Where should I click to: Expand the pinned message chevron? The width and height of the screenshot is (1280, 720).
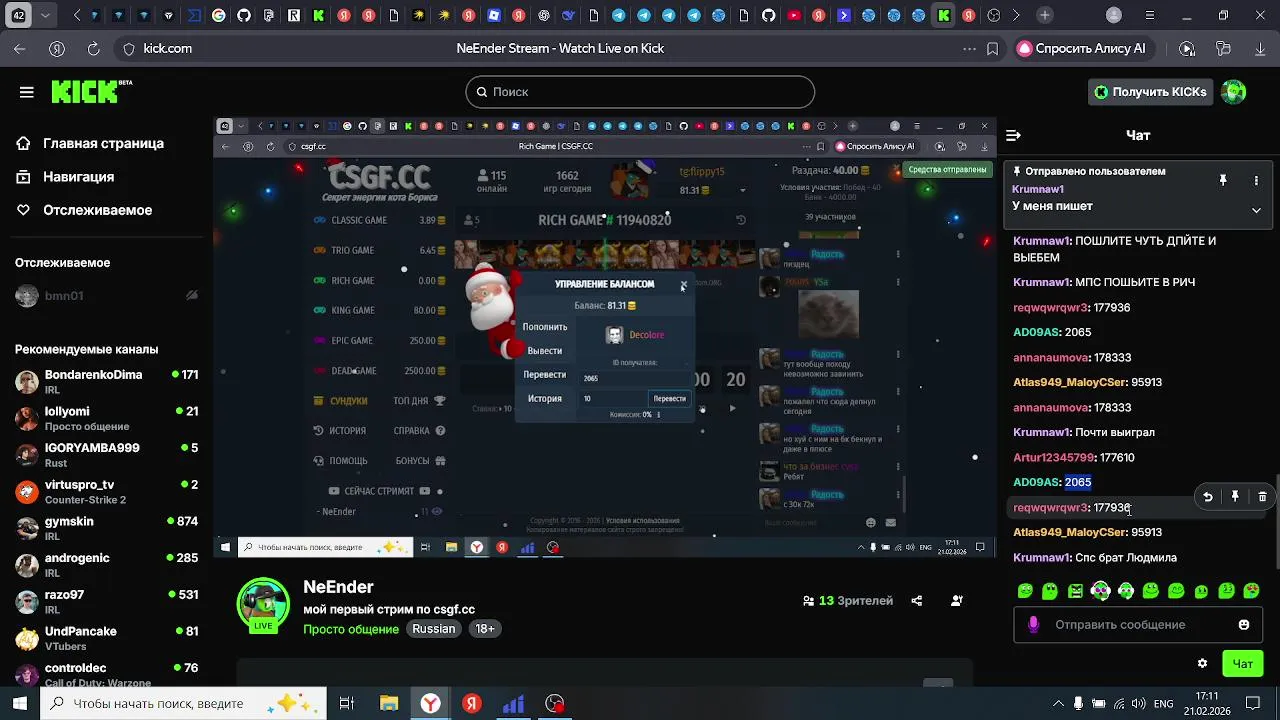coord(1256,210)
